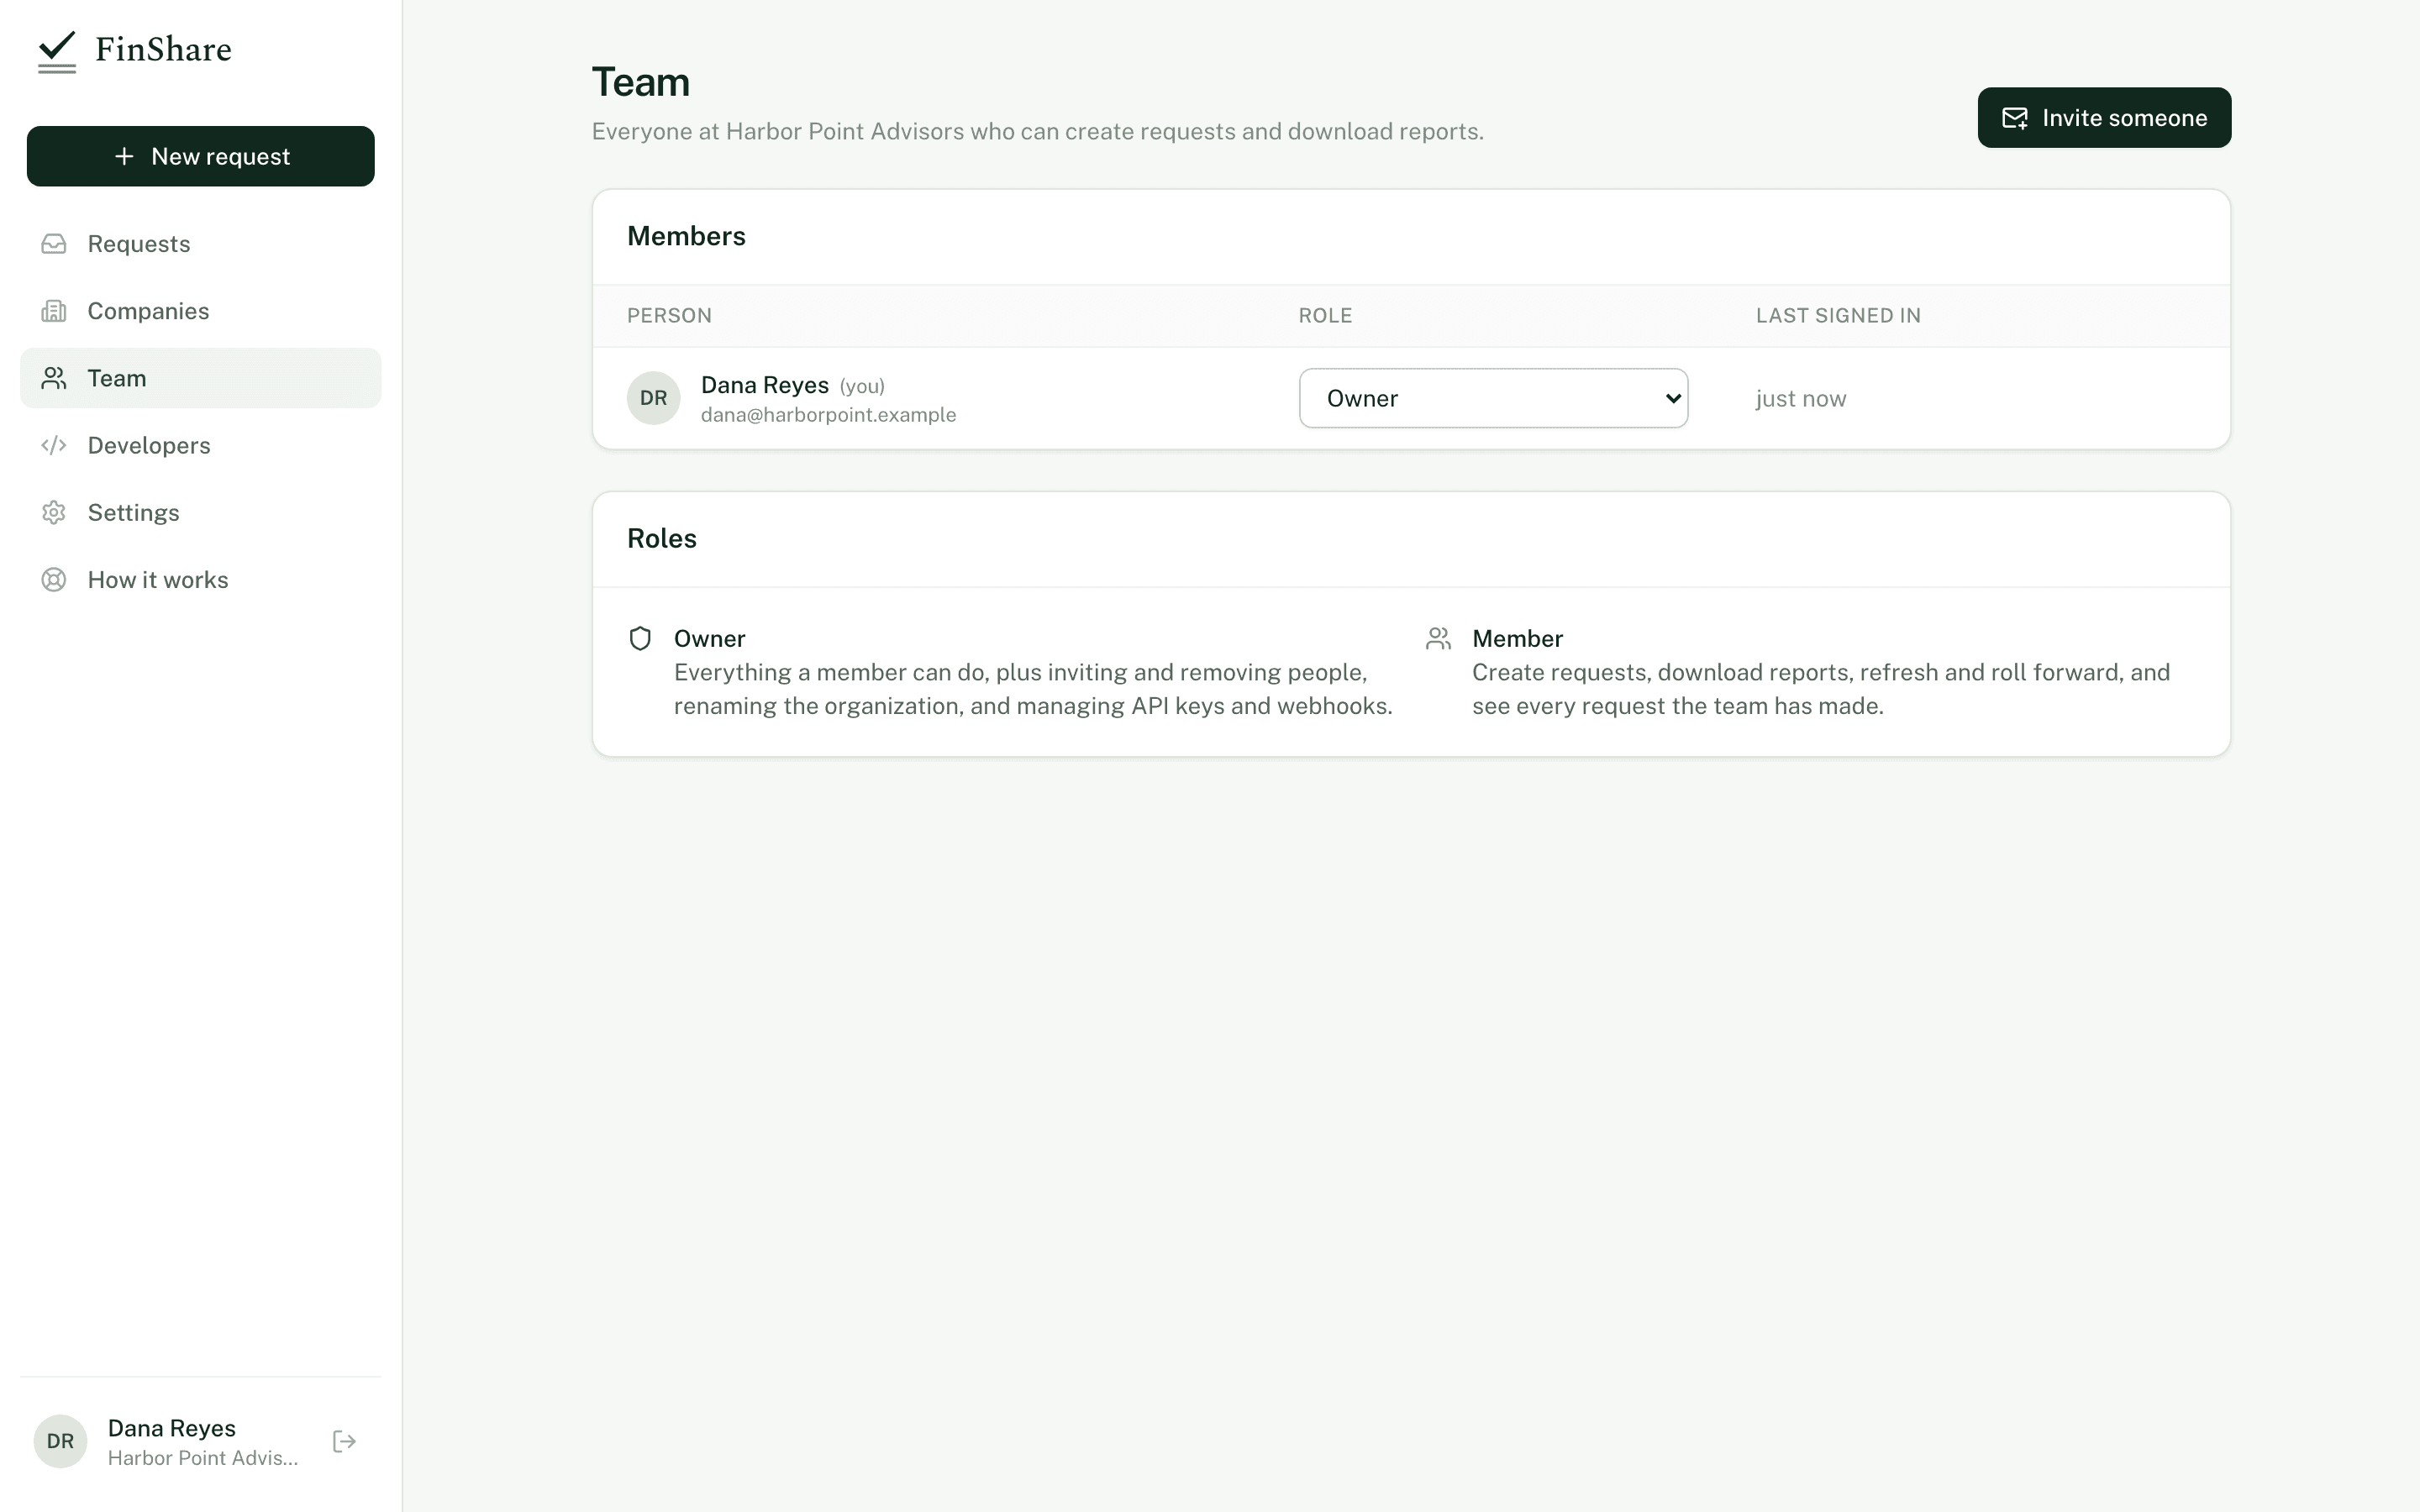Open Settings from the sidebar

coord(201,512)
